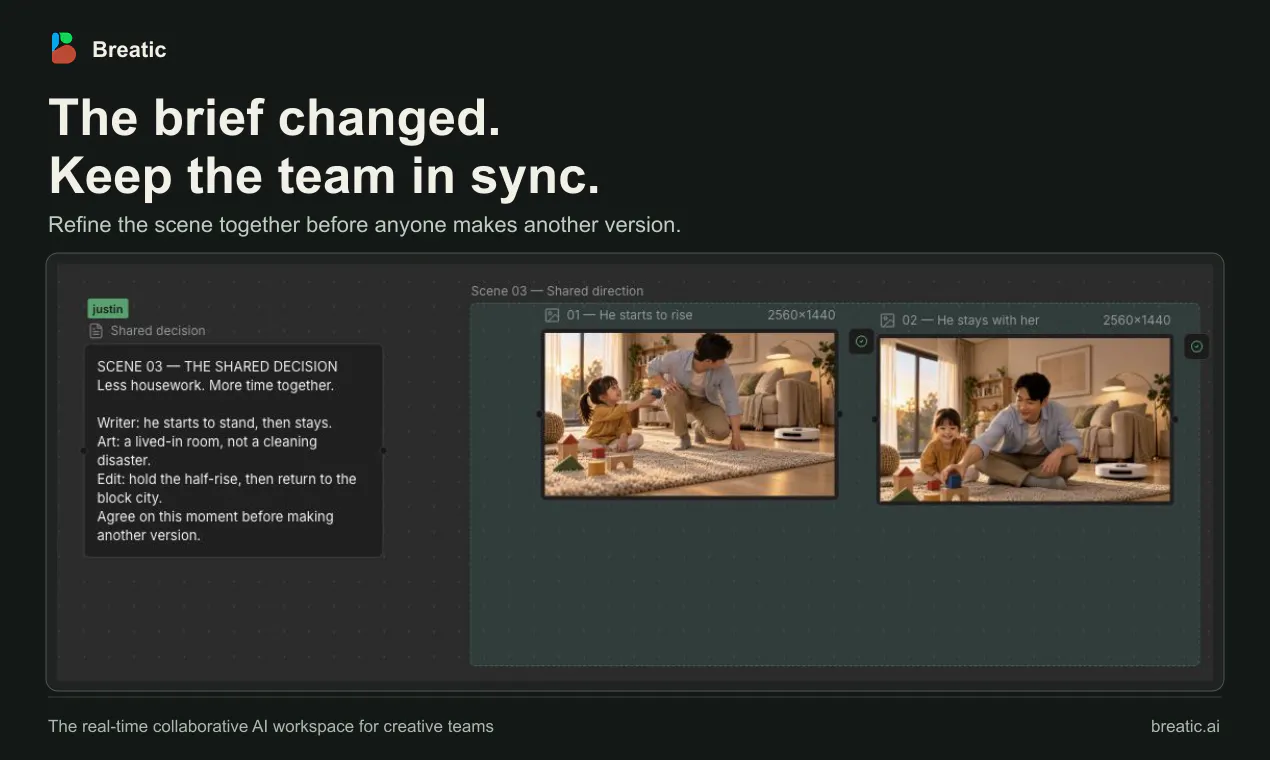Image resolution: width=1270 pixels, height=760 pixels.
Task: Click the Shared decision node label
Action: click(158, 331)
